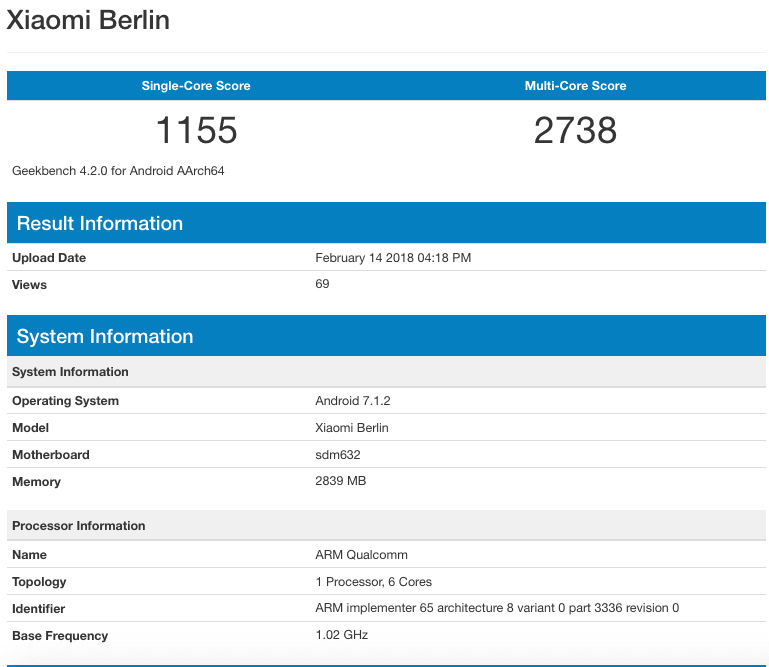Select the memory value '2839 MB'
Viewport: 769px width, 667px height.
[341, 481]
